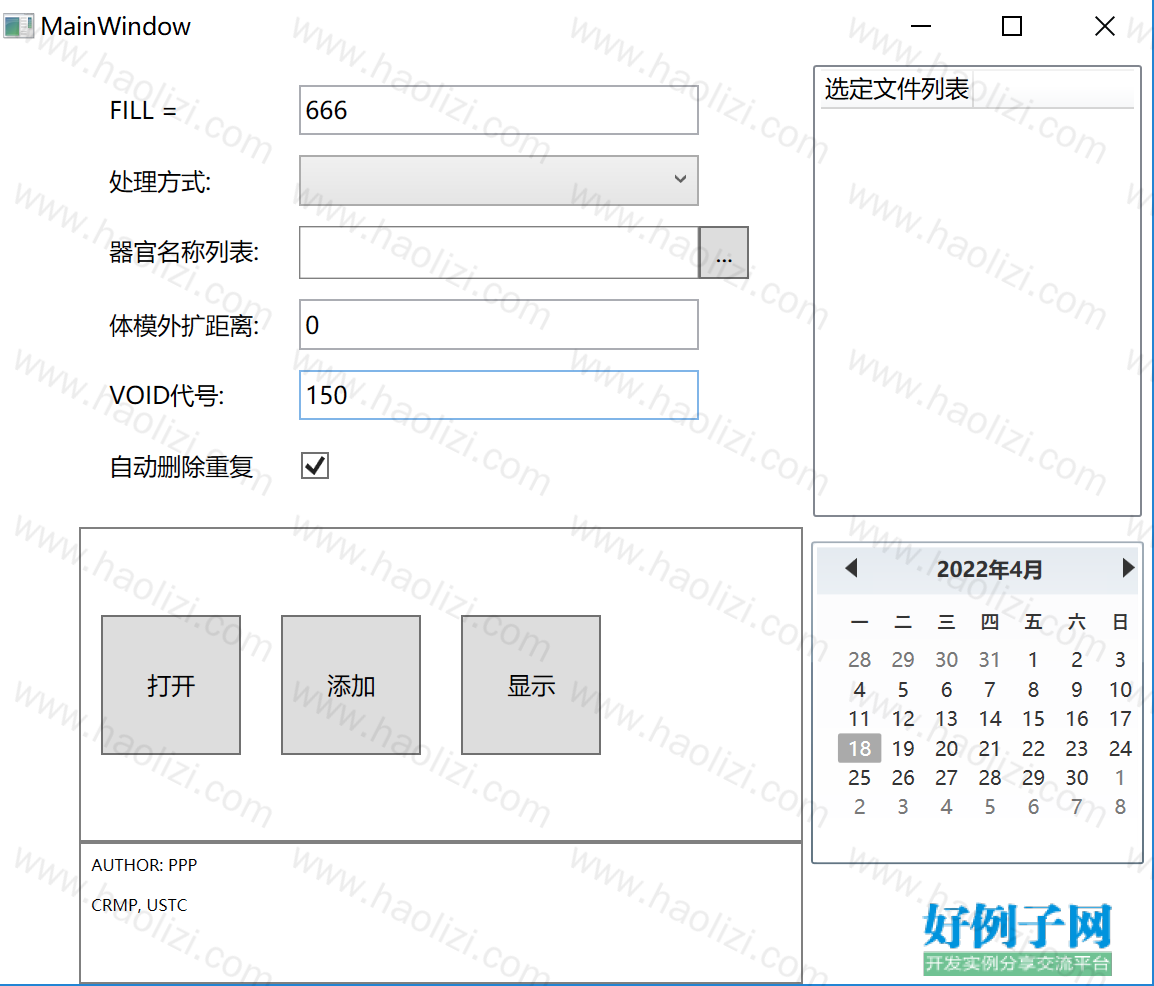Select April 12 in calendar
Viewport: 1154px width, 986px height.
(903, 719)
